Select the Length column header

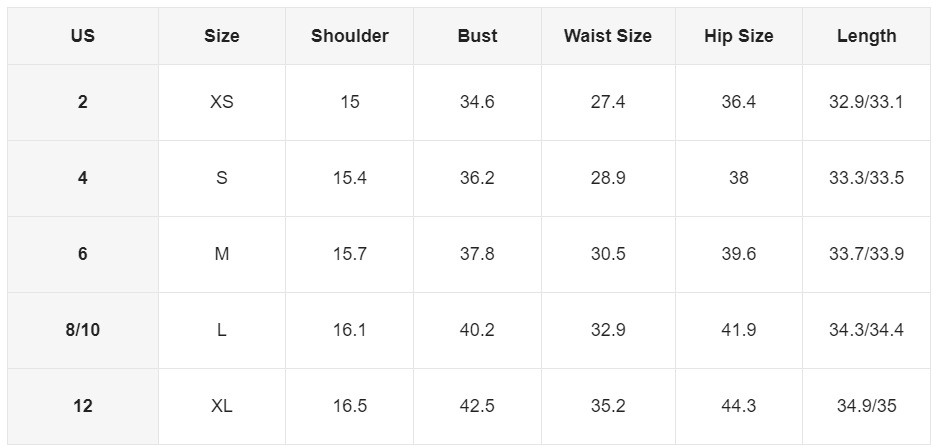tap(866, 36)
